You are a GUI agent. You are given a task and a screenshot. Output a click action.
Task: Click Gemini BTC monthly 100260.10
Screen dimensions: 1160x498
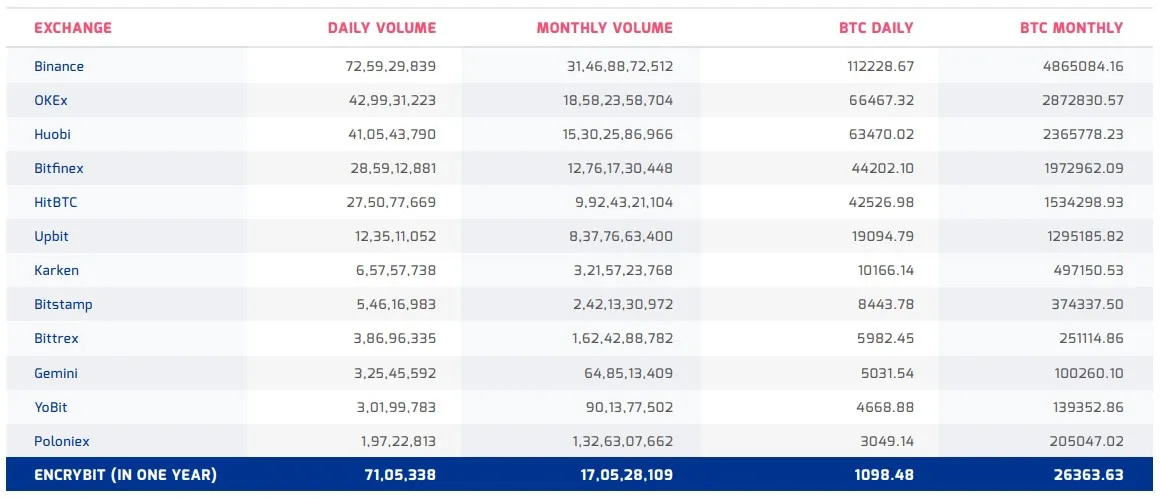(1089, 373)
